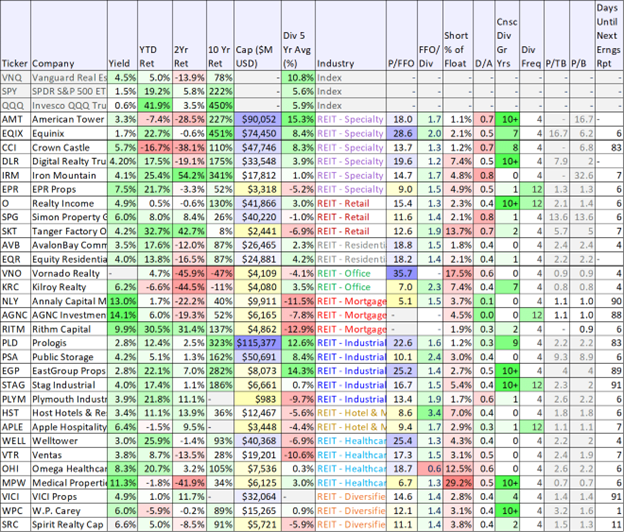Click the Welltower company cell
This screenshot has width=624, height=532.
(x=69, y=440)
